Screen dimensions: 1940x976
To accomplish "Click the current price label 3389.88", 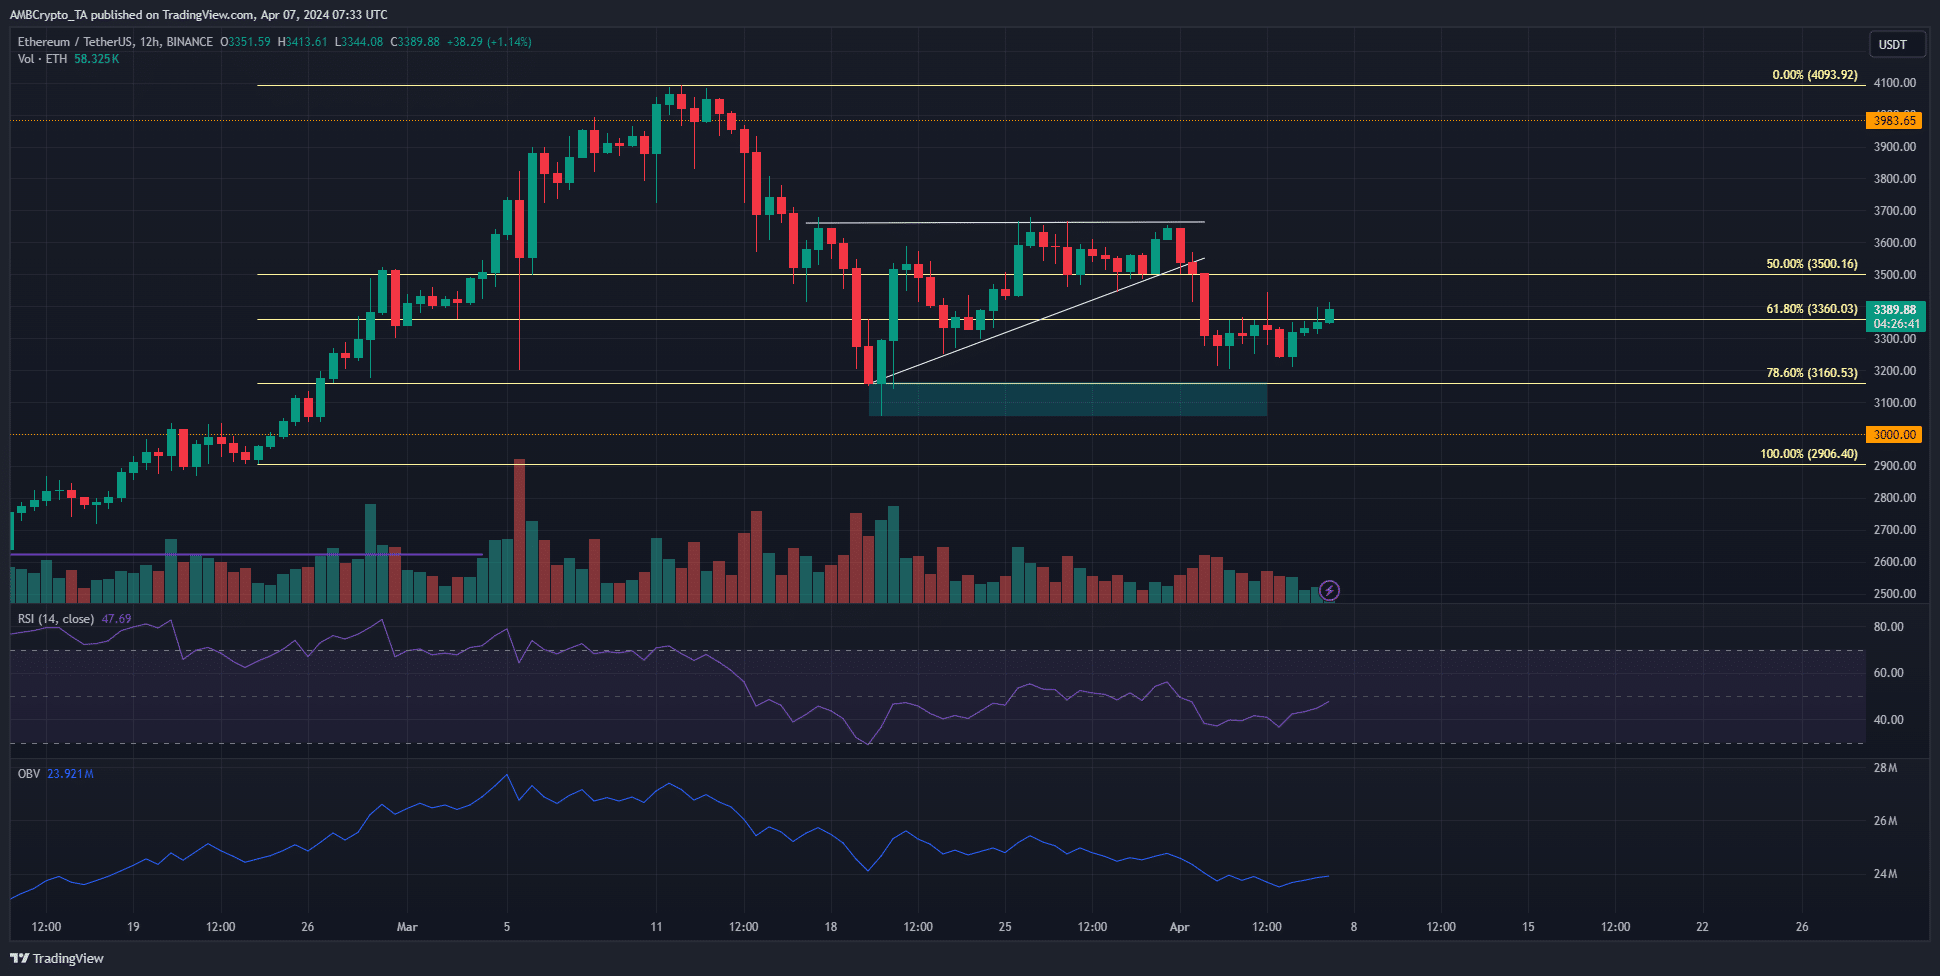I will [x=1895, y=310].
